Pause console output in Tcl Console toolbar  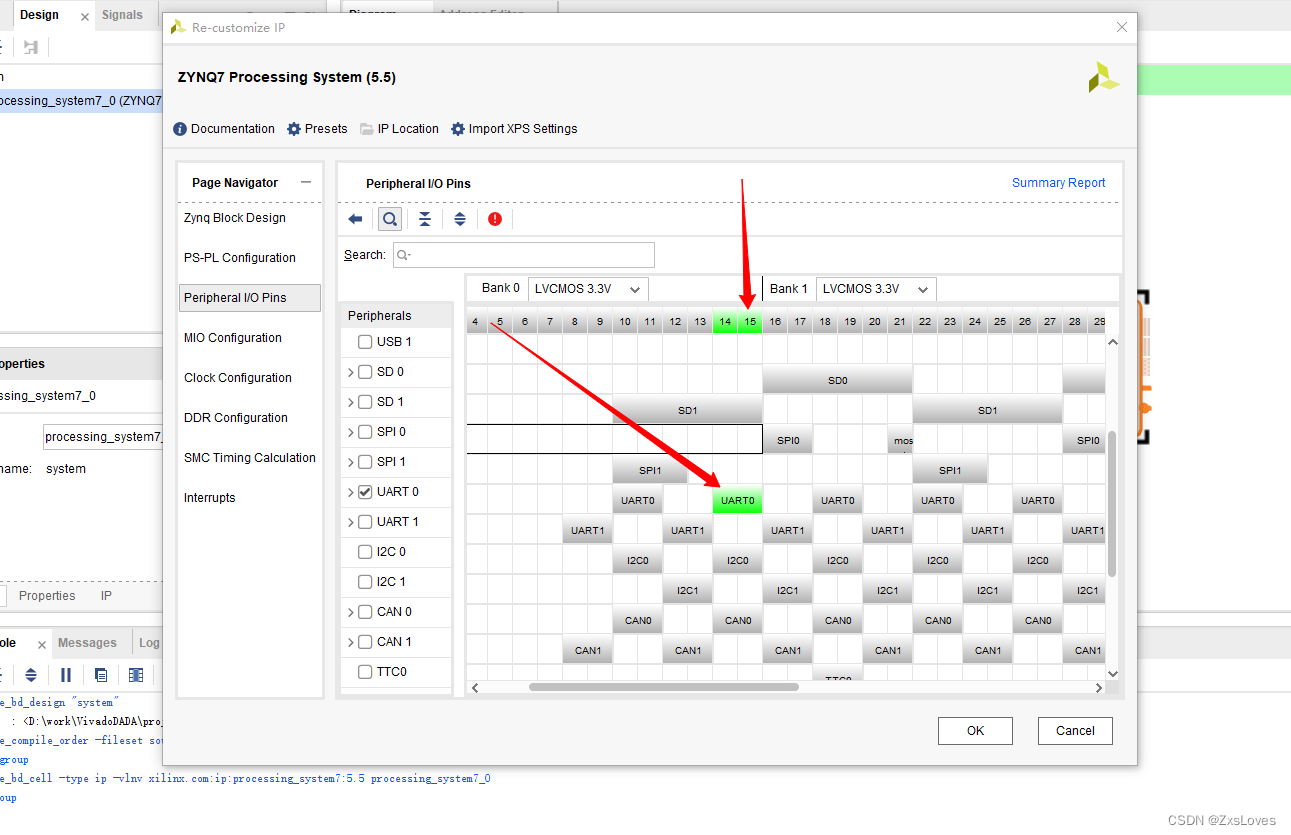[66, 675]
